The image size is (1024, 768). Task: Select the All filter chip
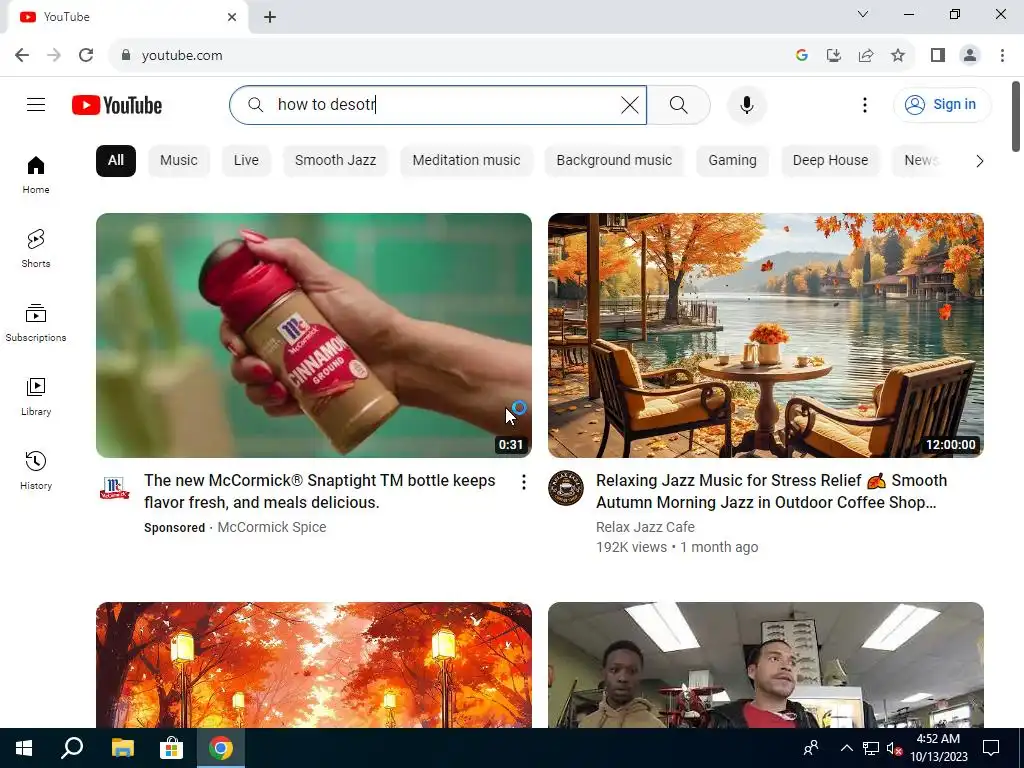pyautogui.click(x=116, y=161)
